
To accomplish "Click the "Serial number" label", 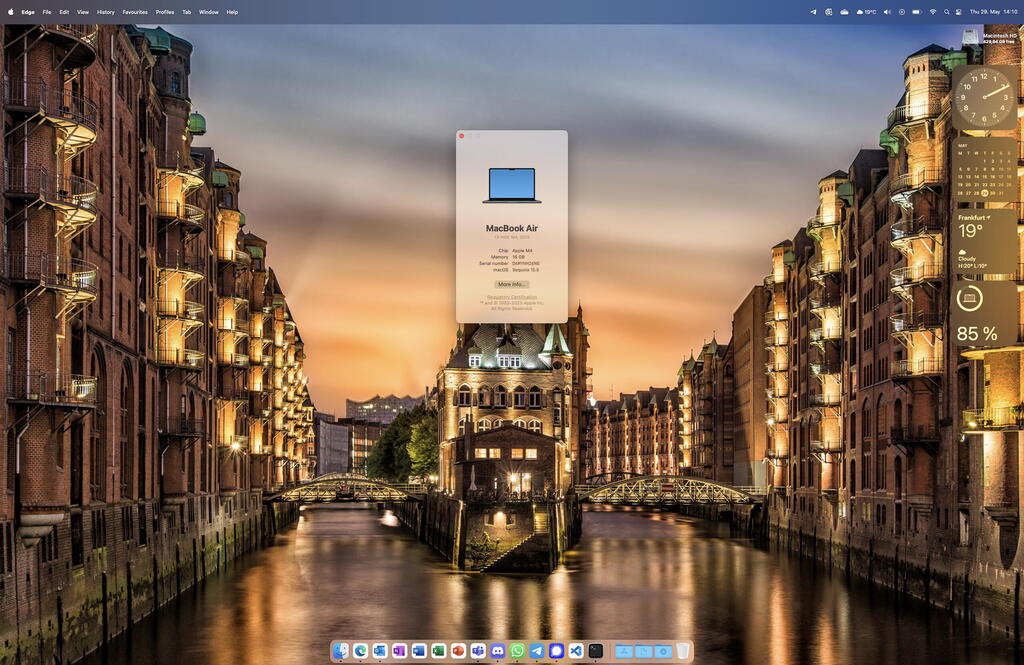I will (494, 263).
